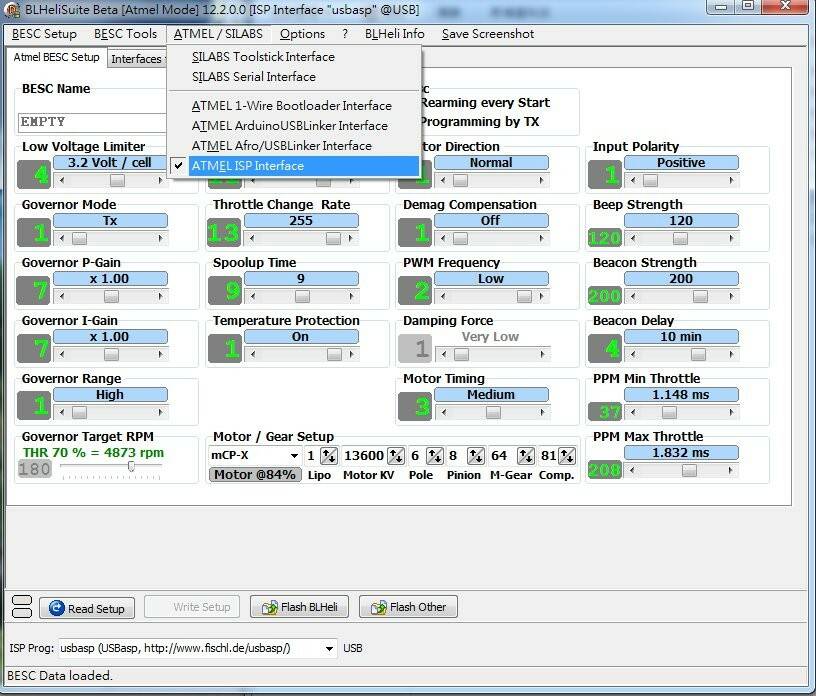This screenshot has width=816, height=696.
Task: Click the Pole count stepper arrows
Action: [434, 456]
